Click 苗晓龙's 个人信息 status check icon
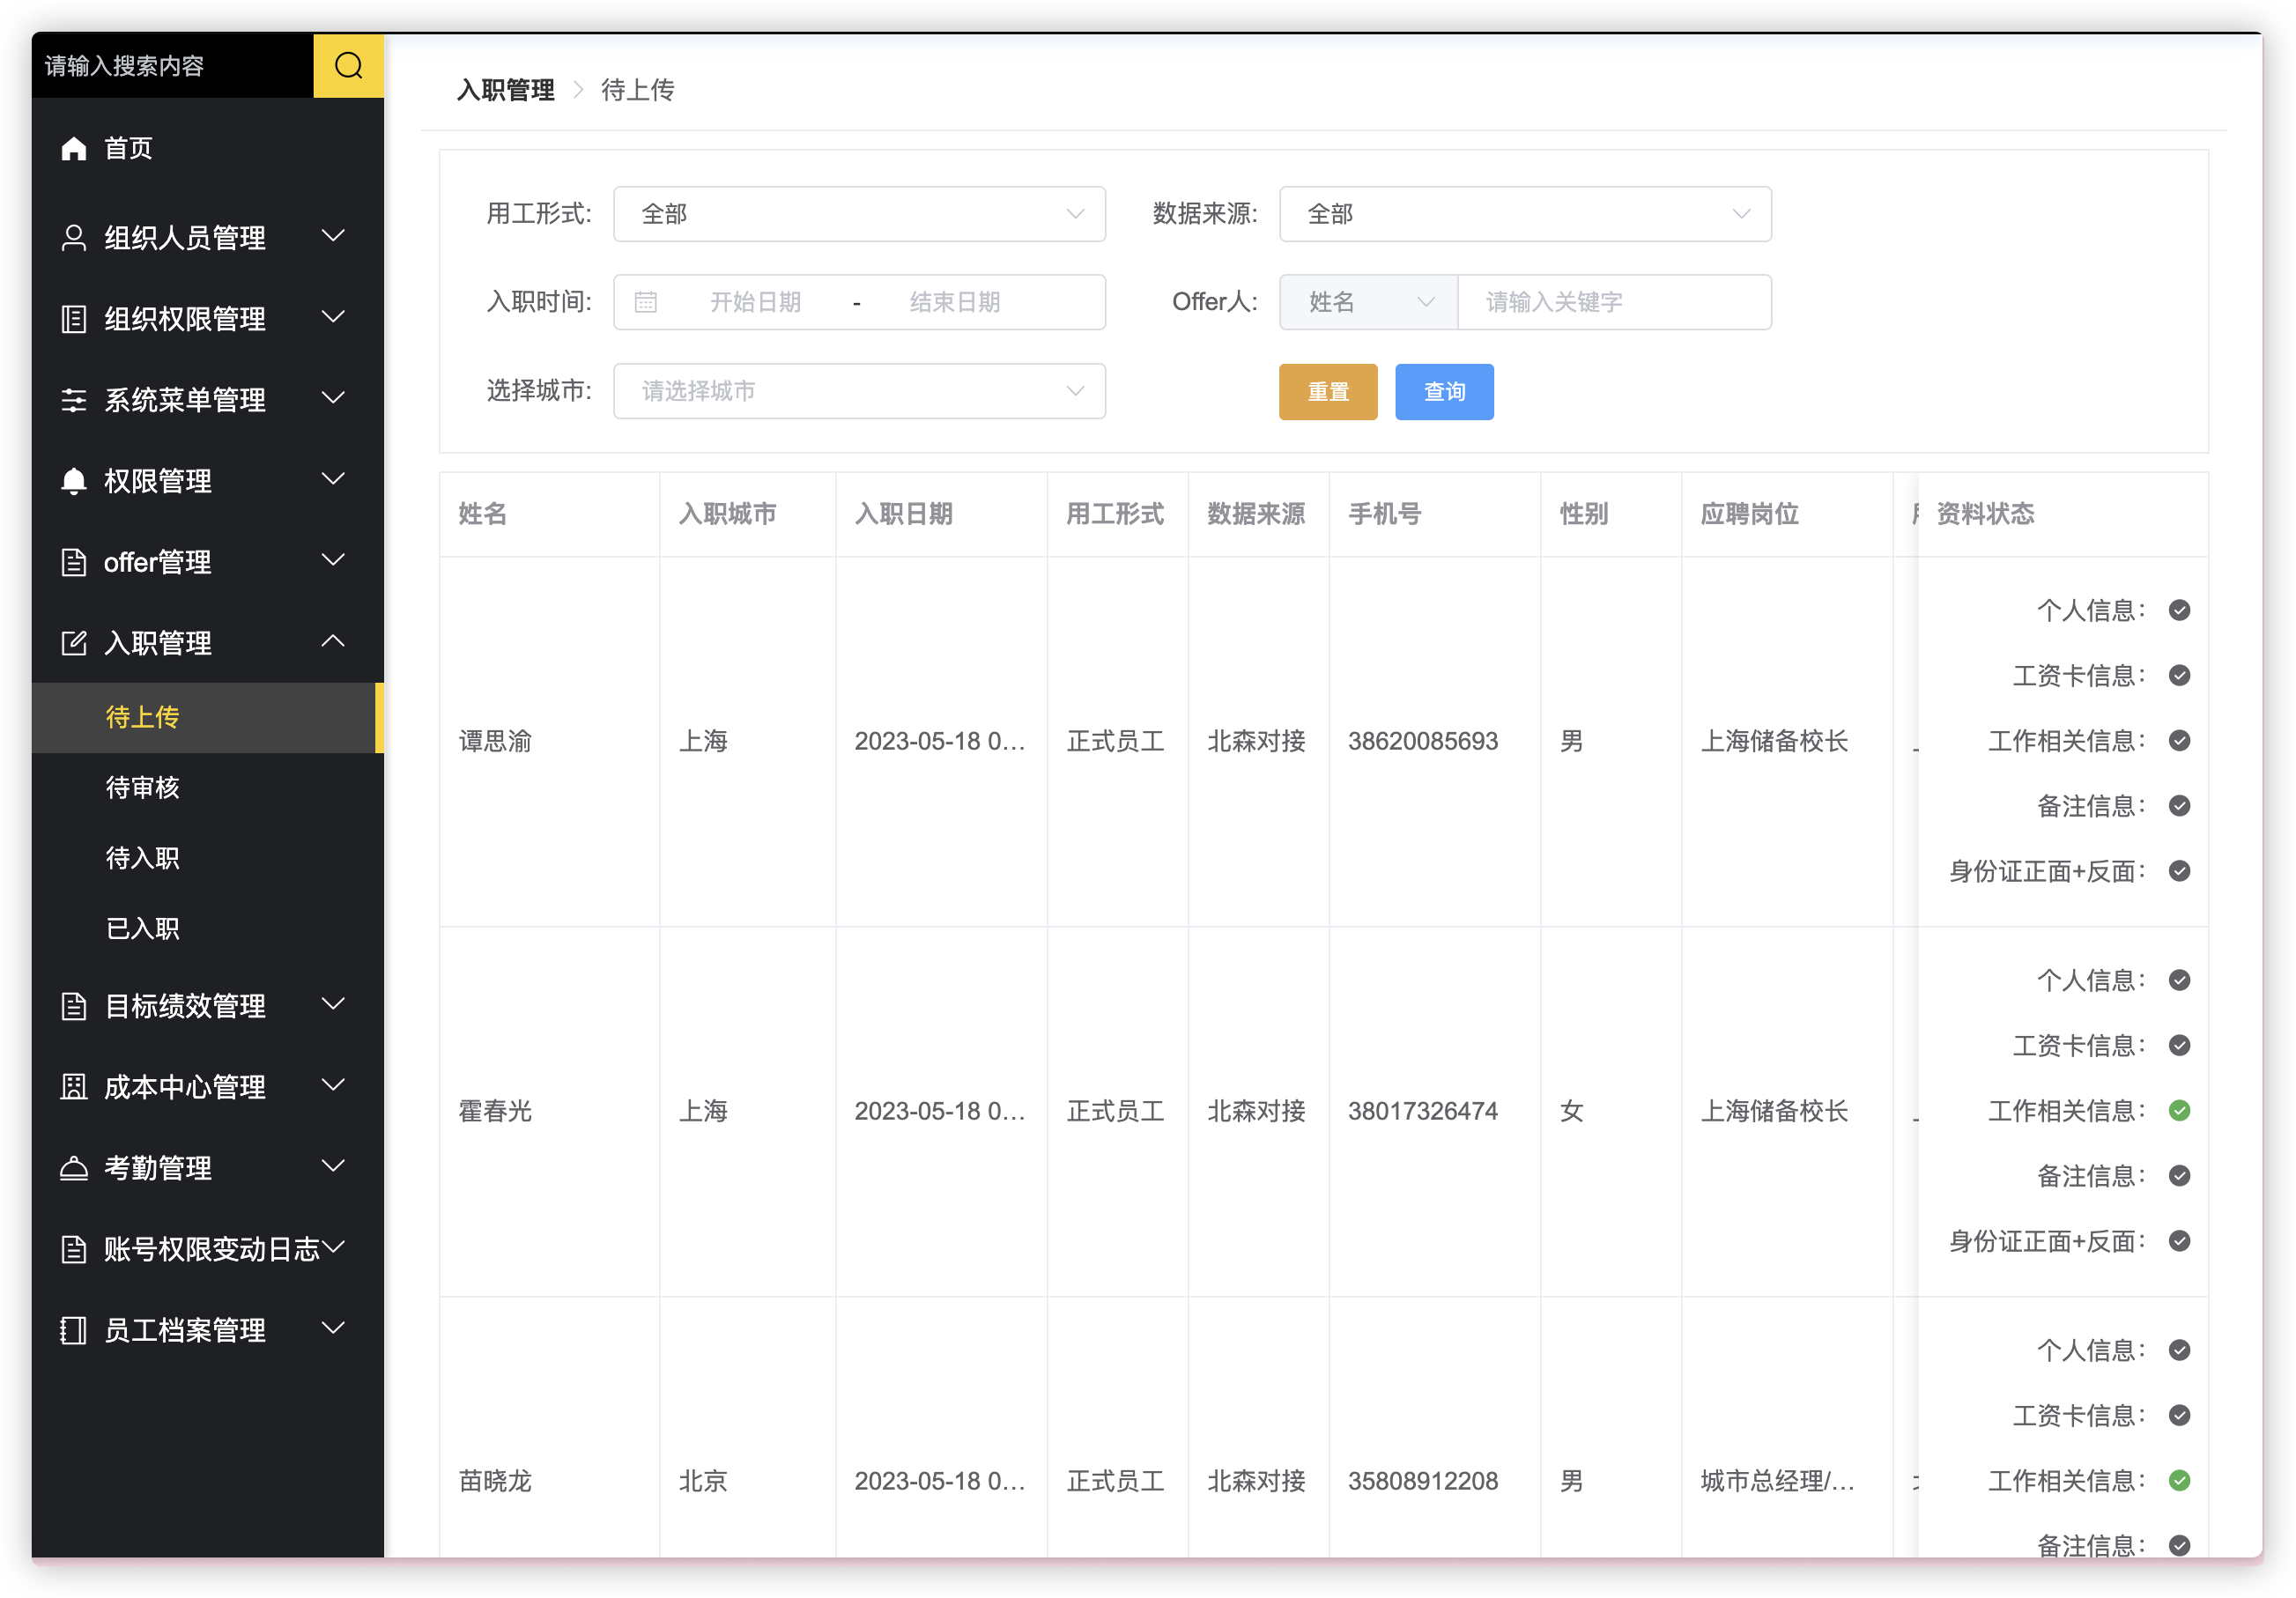 [x=2179, y=1350]
